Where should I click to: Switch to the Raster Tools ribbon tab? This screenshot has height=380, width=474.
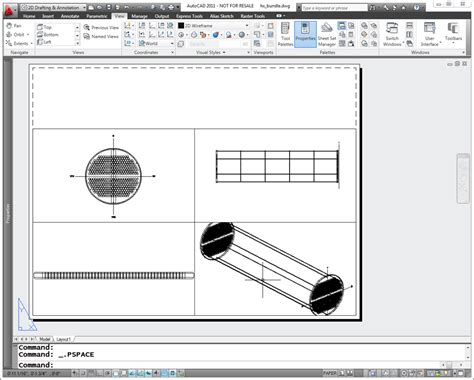pos(253,16)
